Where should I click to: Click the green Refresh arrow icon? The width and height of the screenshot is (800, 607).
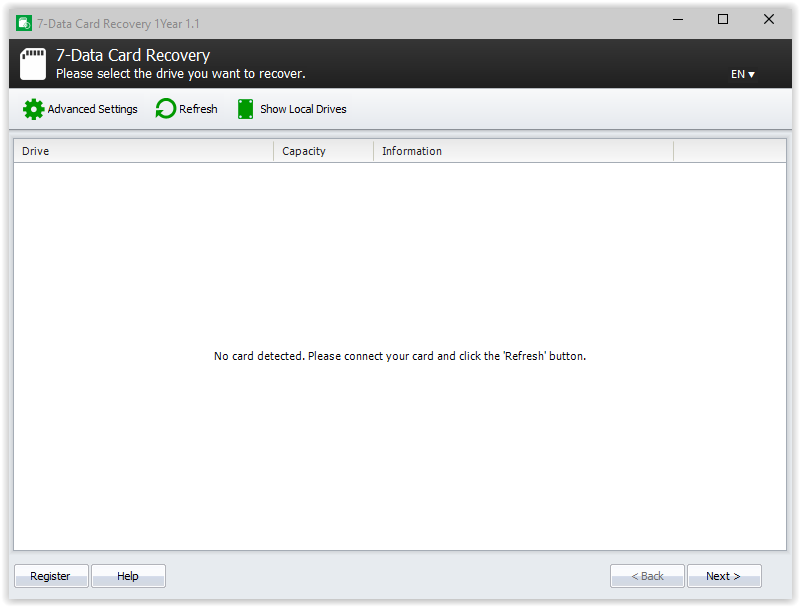point(165,109)
